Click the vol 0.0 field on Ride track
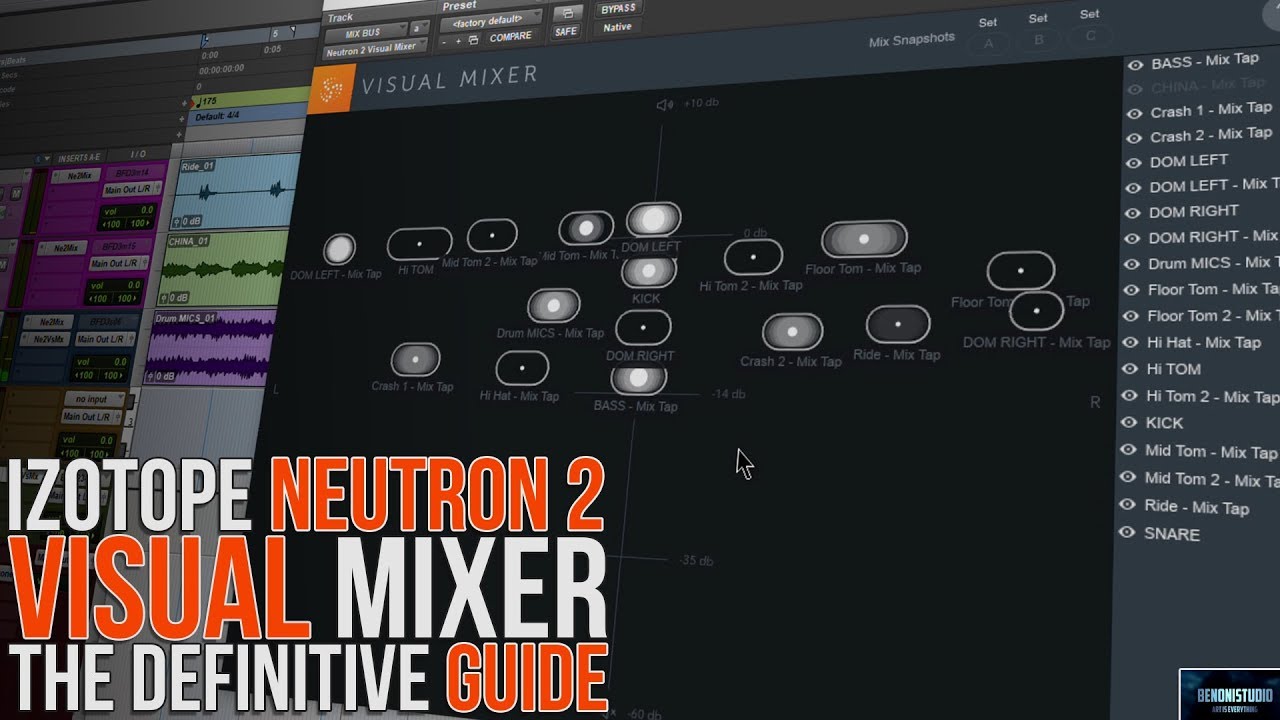 (130, 210)
